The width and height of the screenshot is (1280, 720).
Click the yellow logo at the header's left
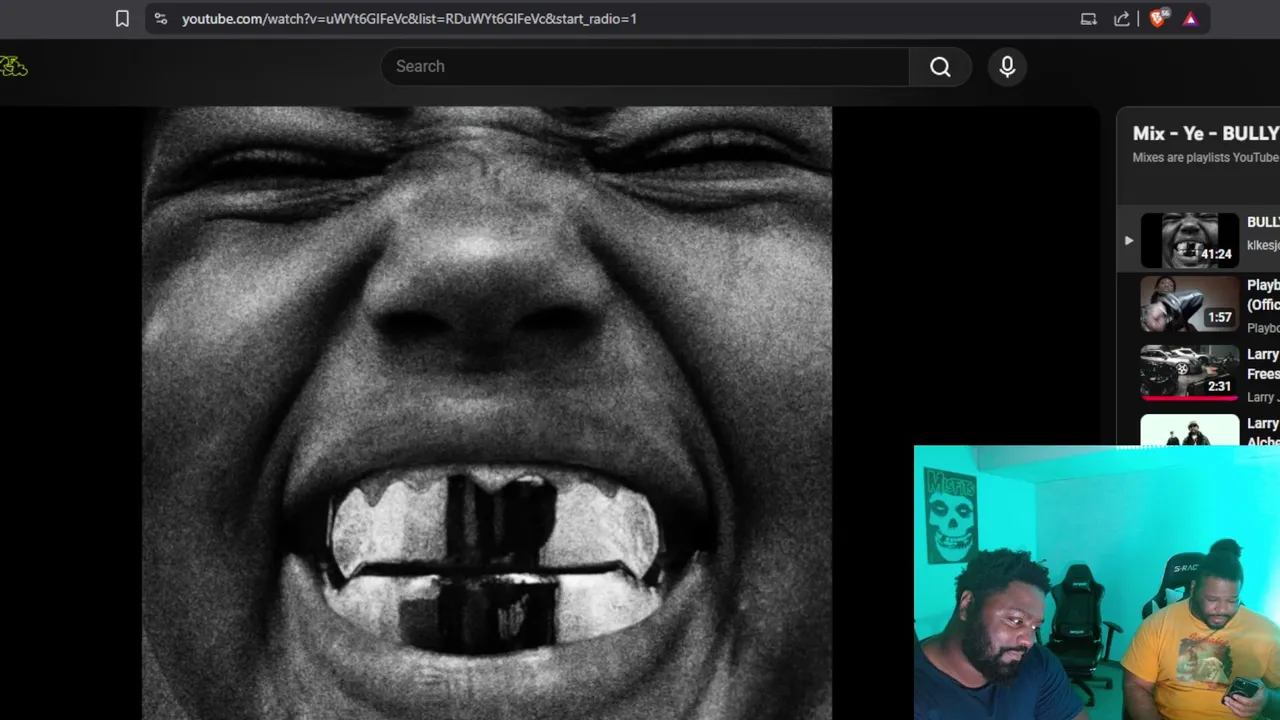pyautogui.click(x=13, y=66)
